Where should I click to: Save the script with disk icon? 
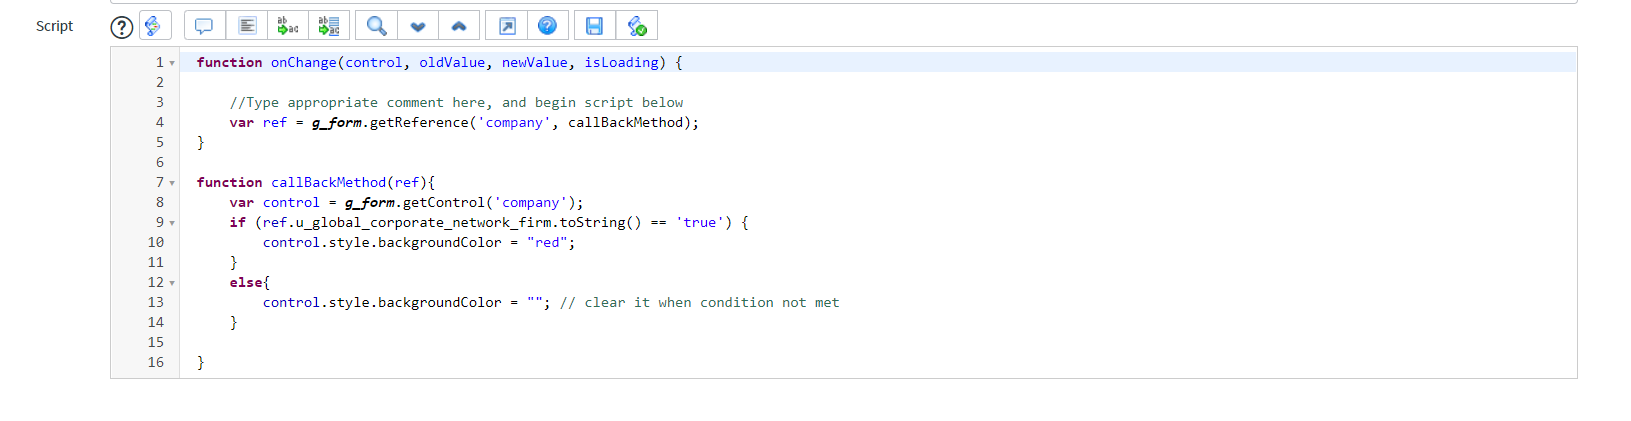[x=594, y=25]
